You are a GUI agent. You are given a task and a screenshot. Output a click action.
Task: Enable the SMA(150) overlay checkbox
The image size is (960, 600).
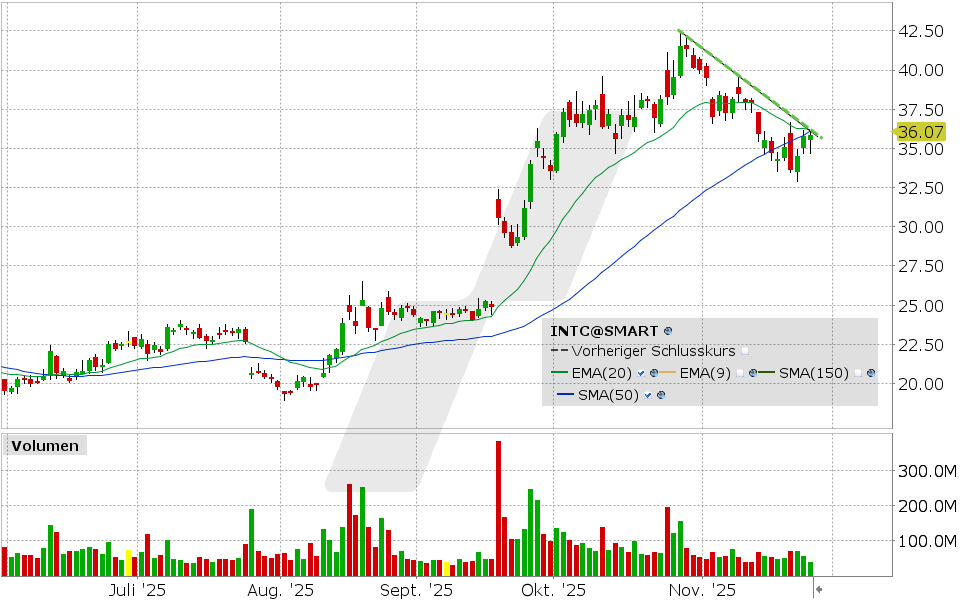pyautogui.click(x=857, y=371)
